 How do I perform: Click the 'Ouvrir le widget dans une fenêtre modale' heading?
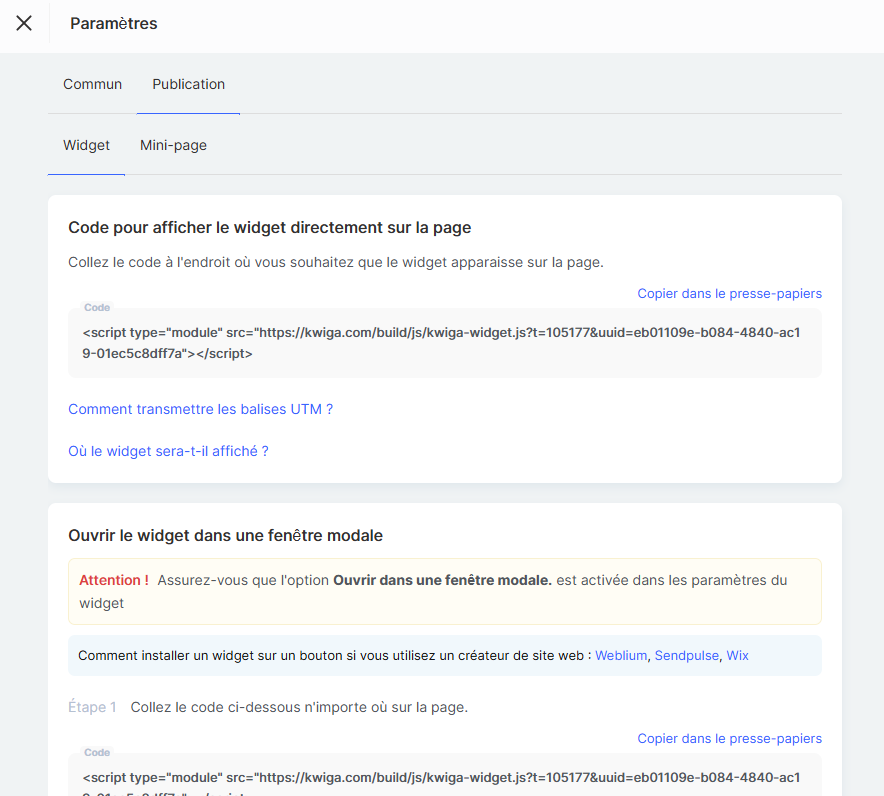coord(225,535)
